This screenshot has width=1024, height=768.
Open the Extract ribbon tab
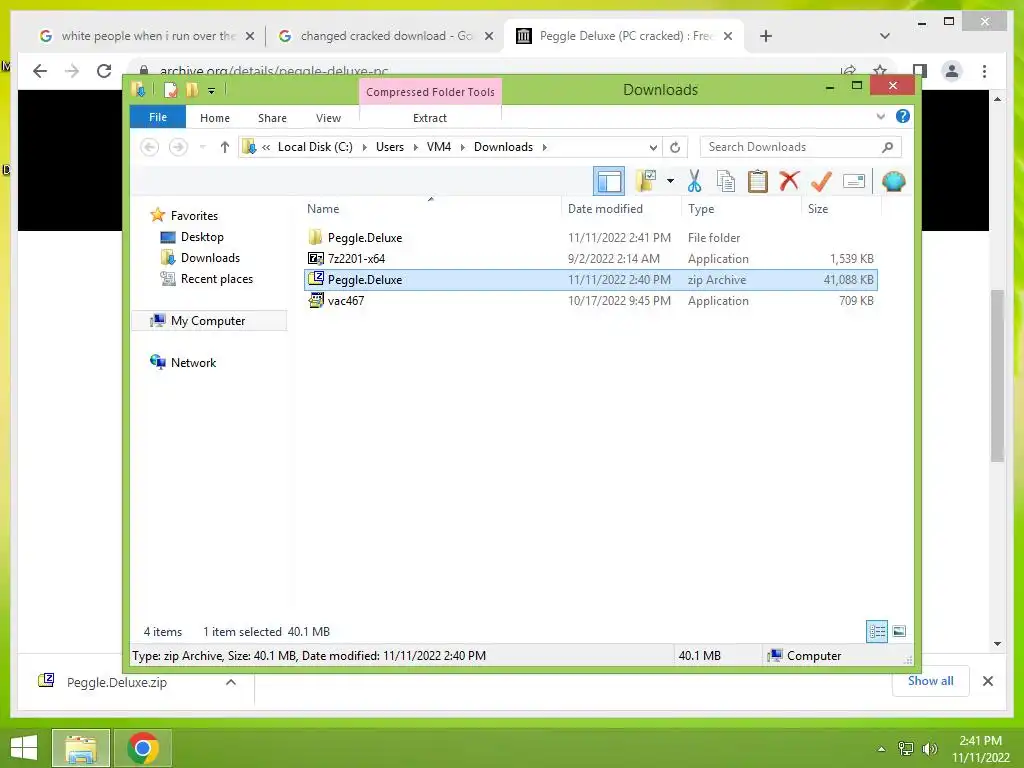coord(430,118)
